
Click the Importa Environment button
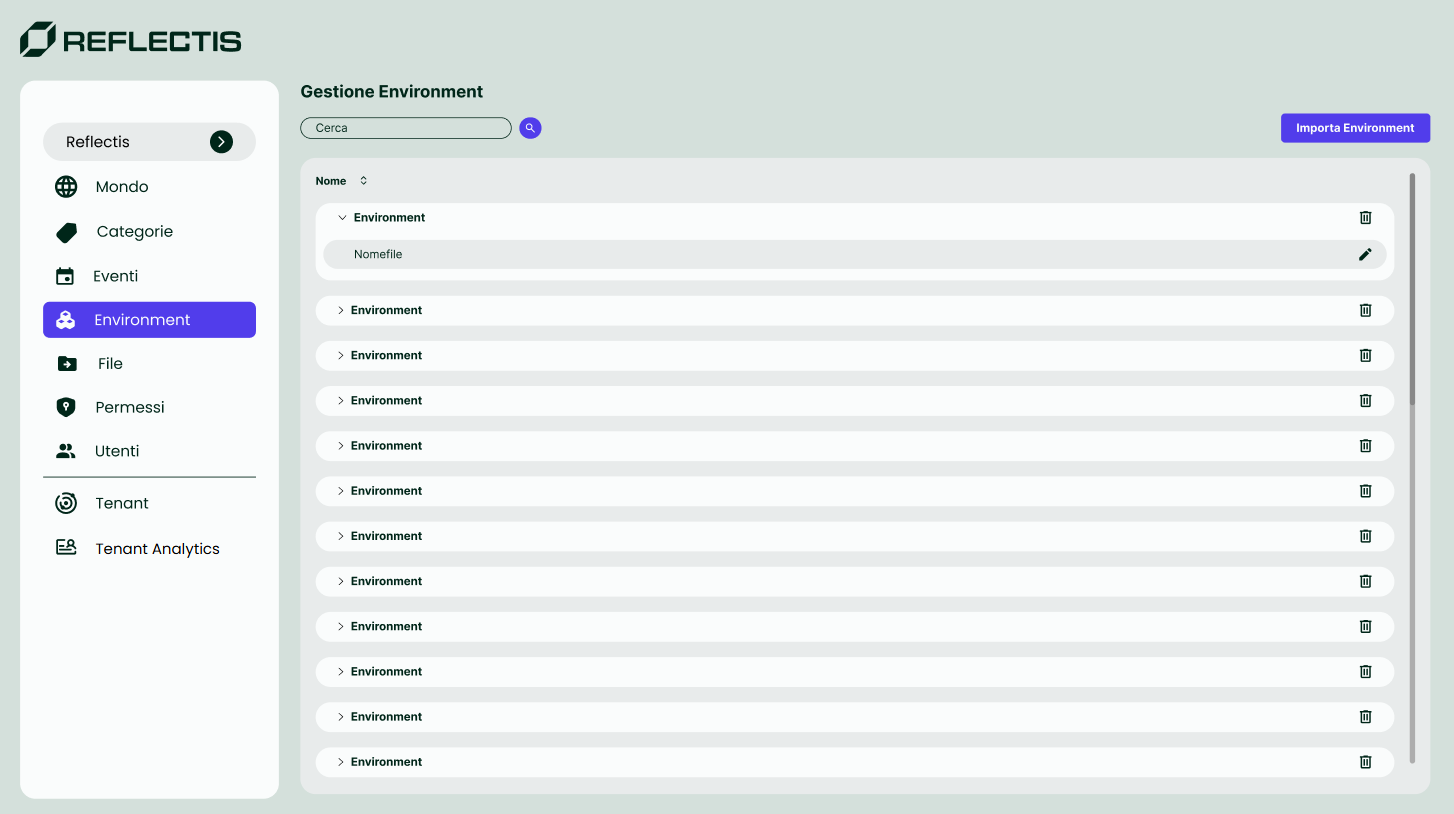(x=1355, y=128)
